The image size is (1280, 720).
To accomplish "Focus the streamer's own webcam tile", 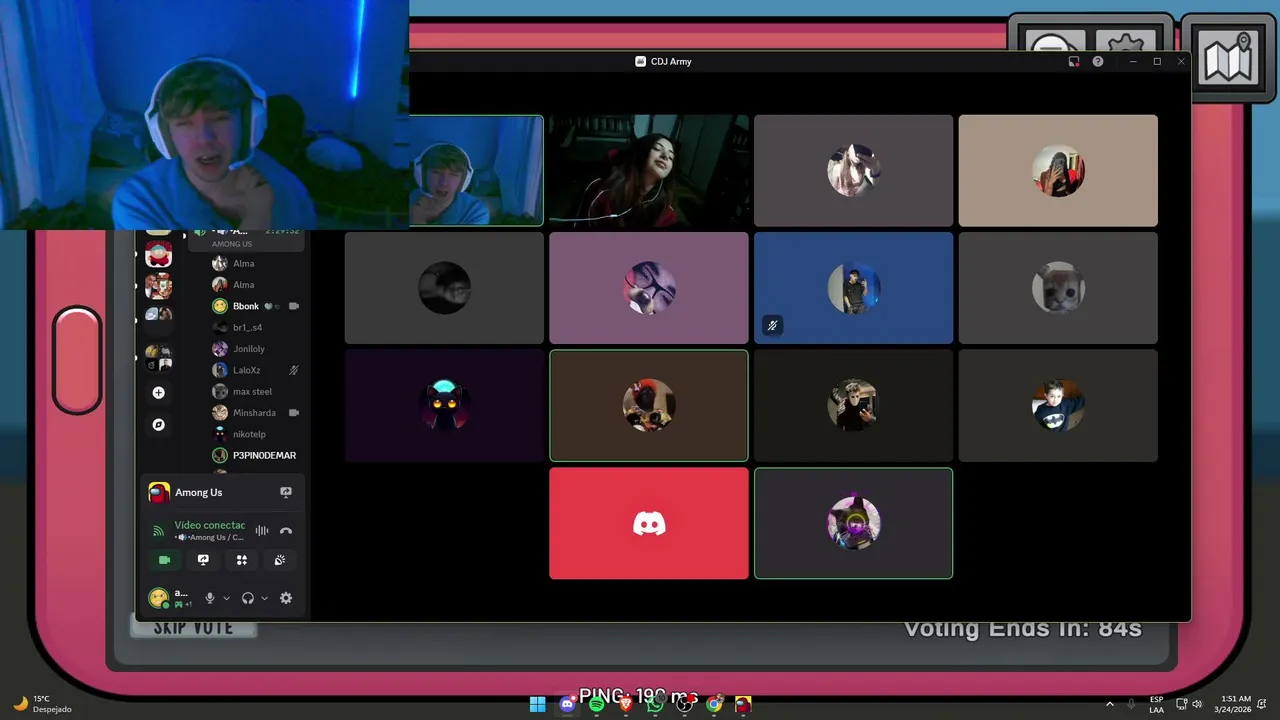I will click(x=476, y=171).
